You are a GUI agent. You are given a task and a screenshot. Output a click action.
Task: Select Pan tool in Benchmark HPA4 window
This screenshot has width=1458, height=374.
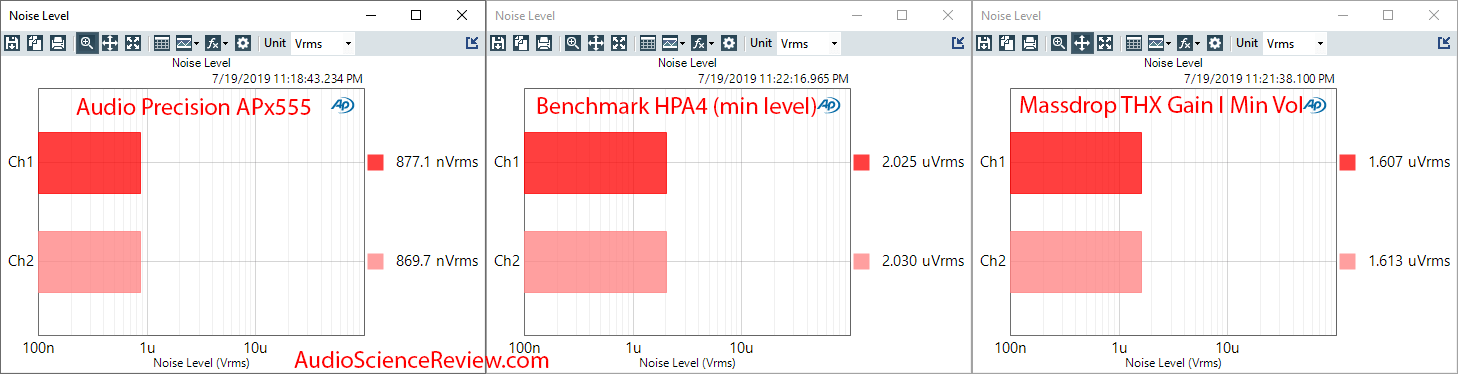(x=596, y=43)
